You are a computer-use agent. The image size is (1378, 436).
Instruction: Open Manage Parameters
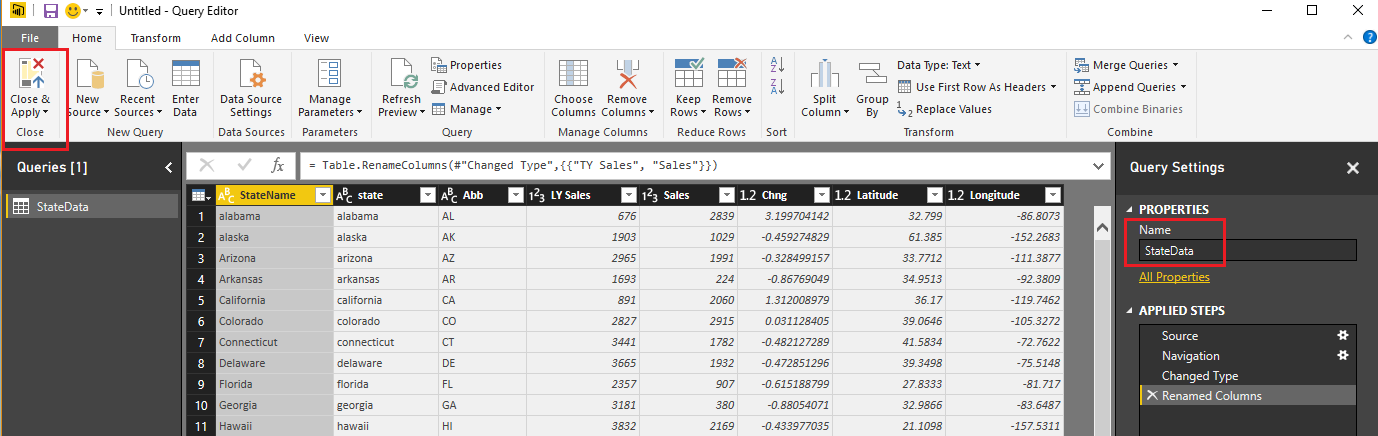coord(330,88)
